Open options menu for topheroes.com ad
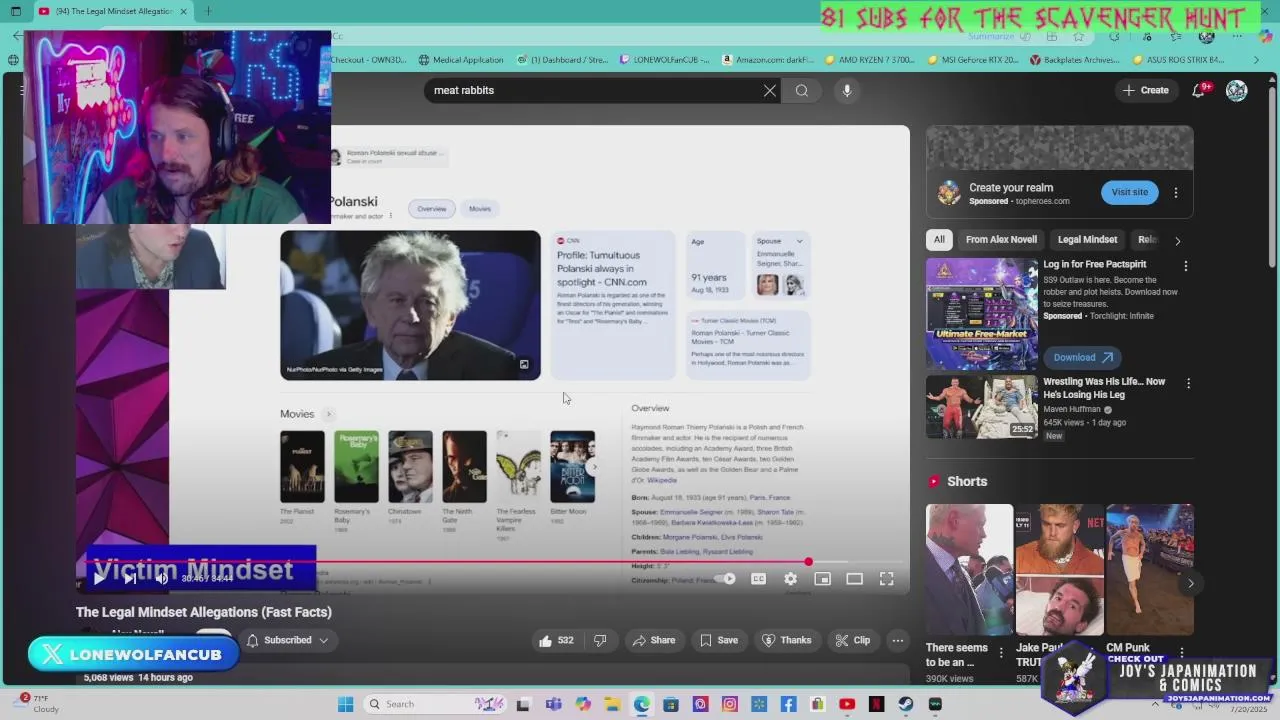Screen dimensions: 1280x720 (x=1176, y=192)
